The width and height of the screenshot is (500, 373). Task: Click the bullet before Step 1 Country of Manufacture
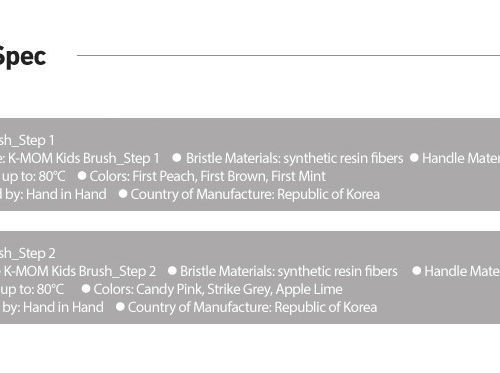[x=123, y=194]
